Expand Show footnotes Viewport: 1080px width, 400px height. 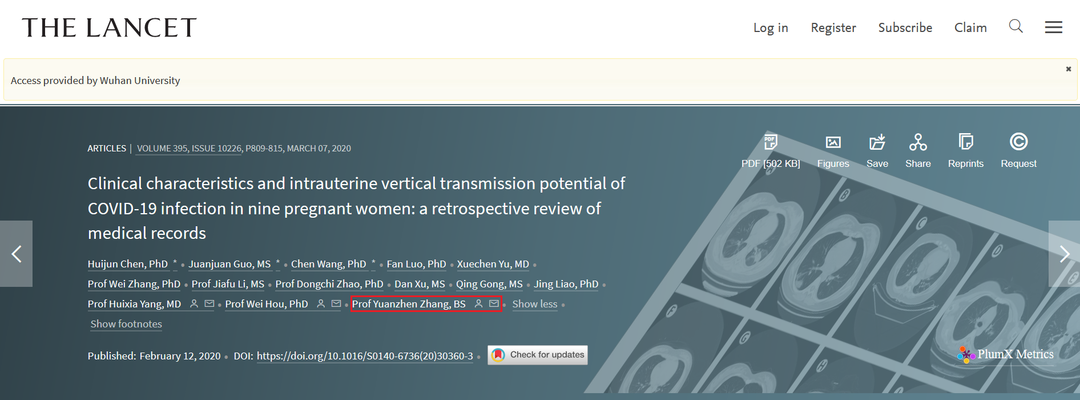coord(126,324)
